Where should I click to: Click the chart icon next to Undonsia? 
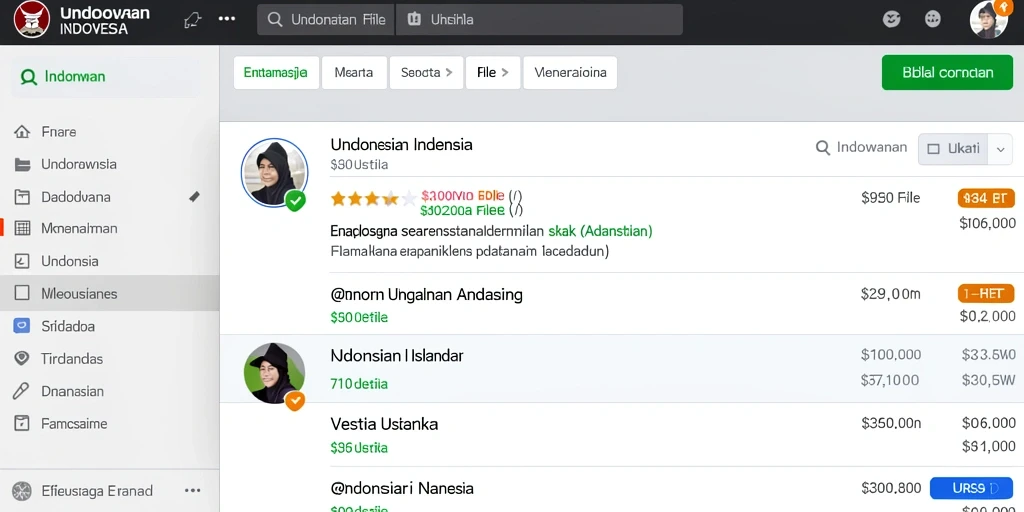pos(22,261)
